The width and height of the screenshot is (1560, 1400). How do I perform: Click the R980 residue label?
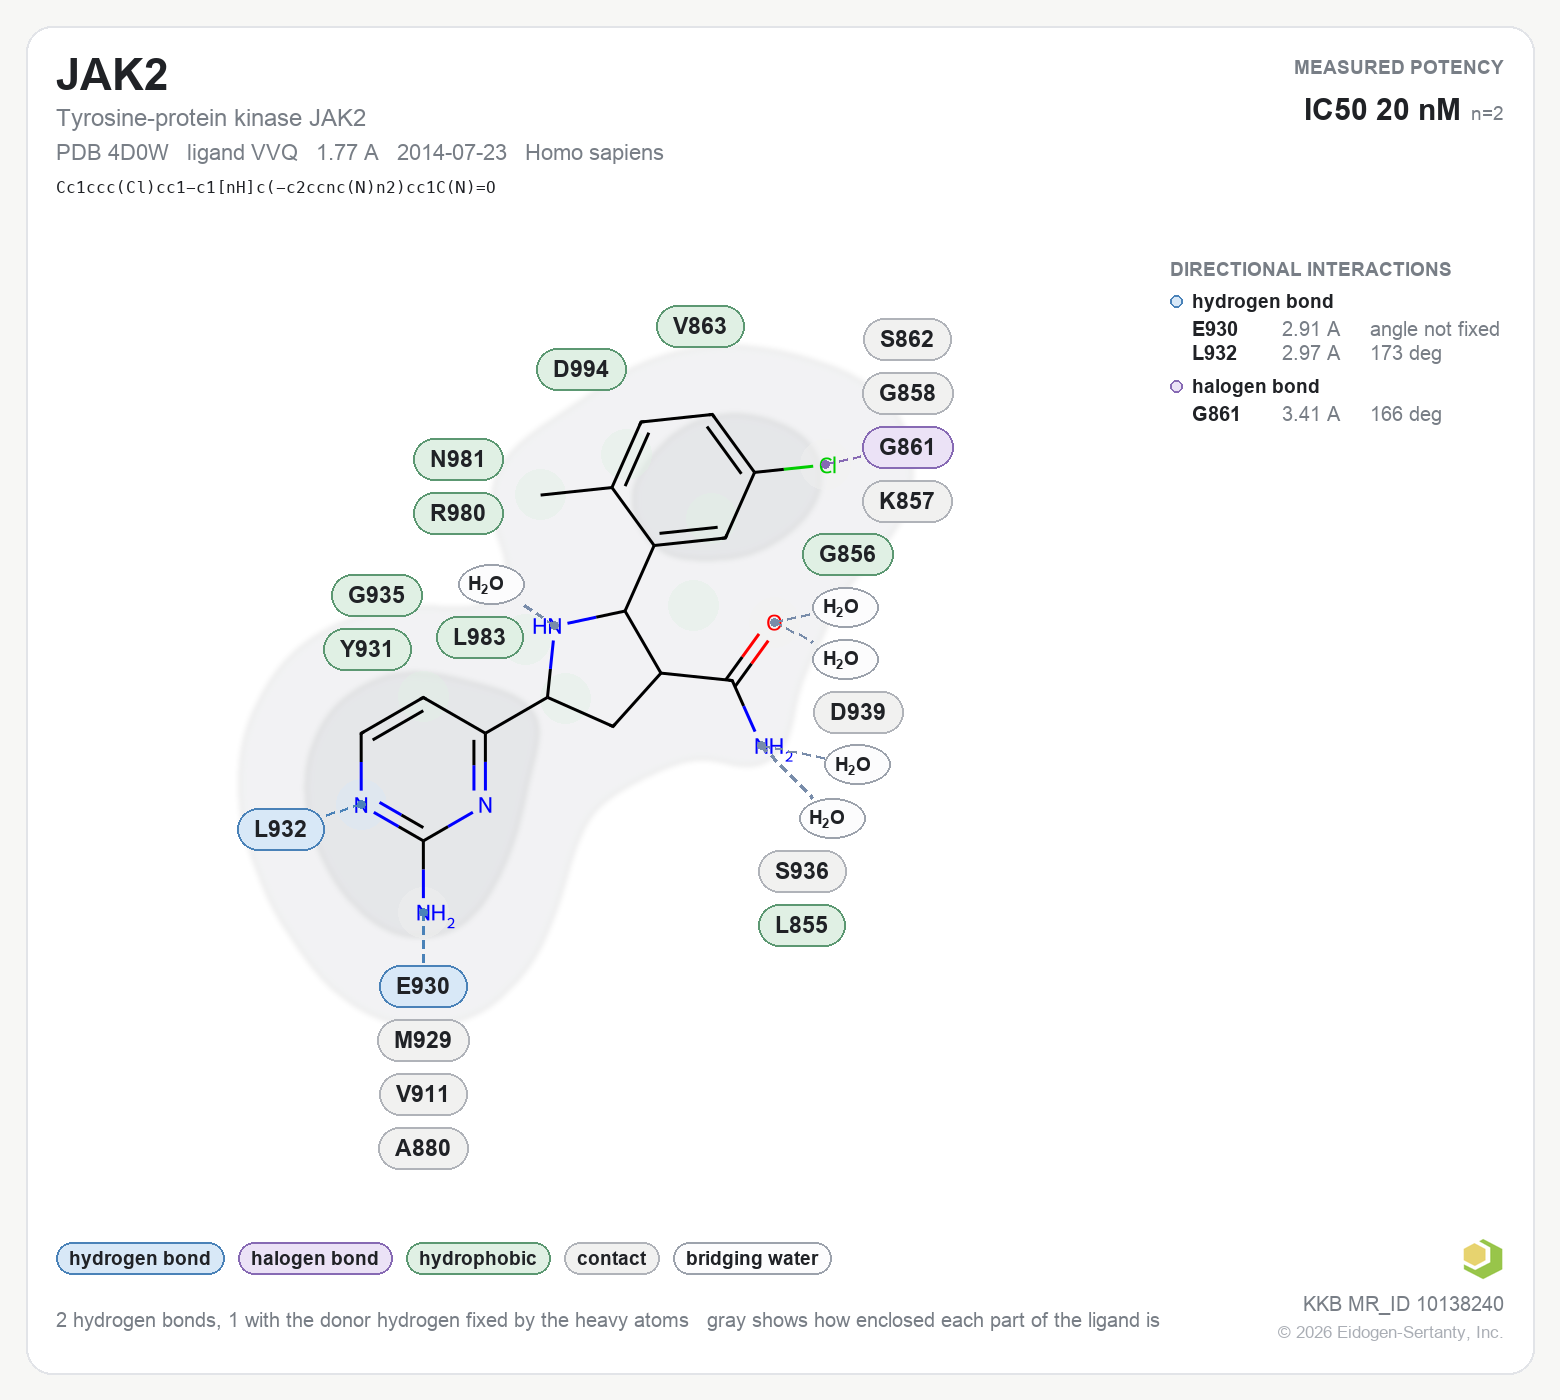point(458,513)
